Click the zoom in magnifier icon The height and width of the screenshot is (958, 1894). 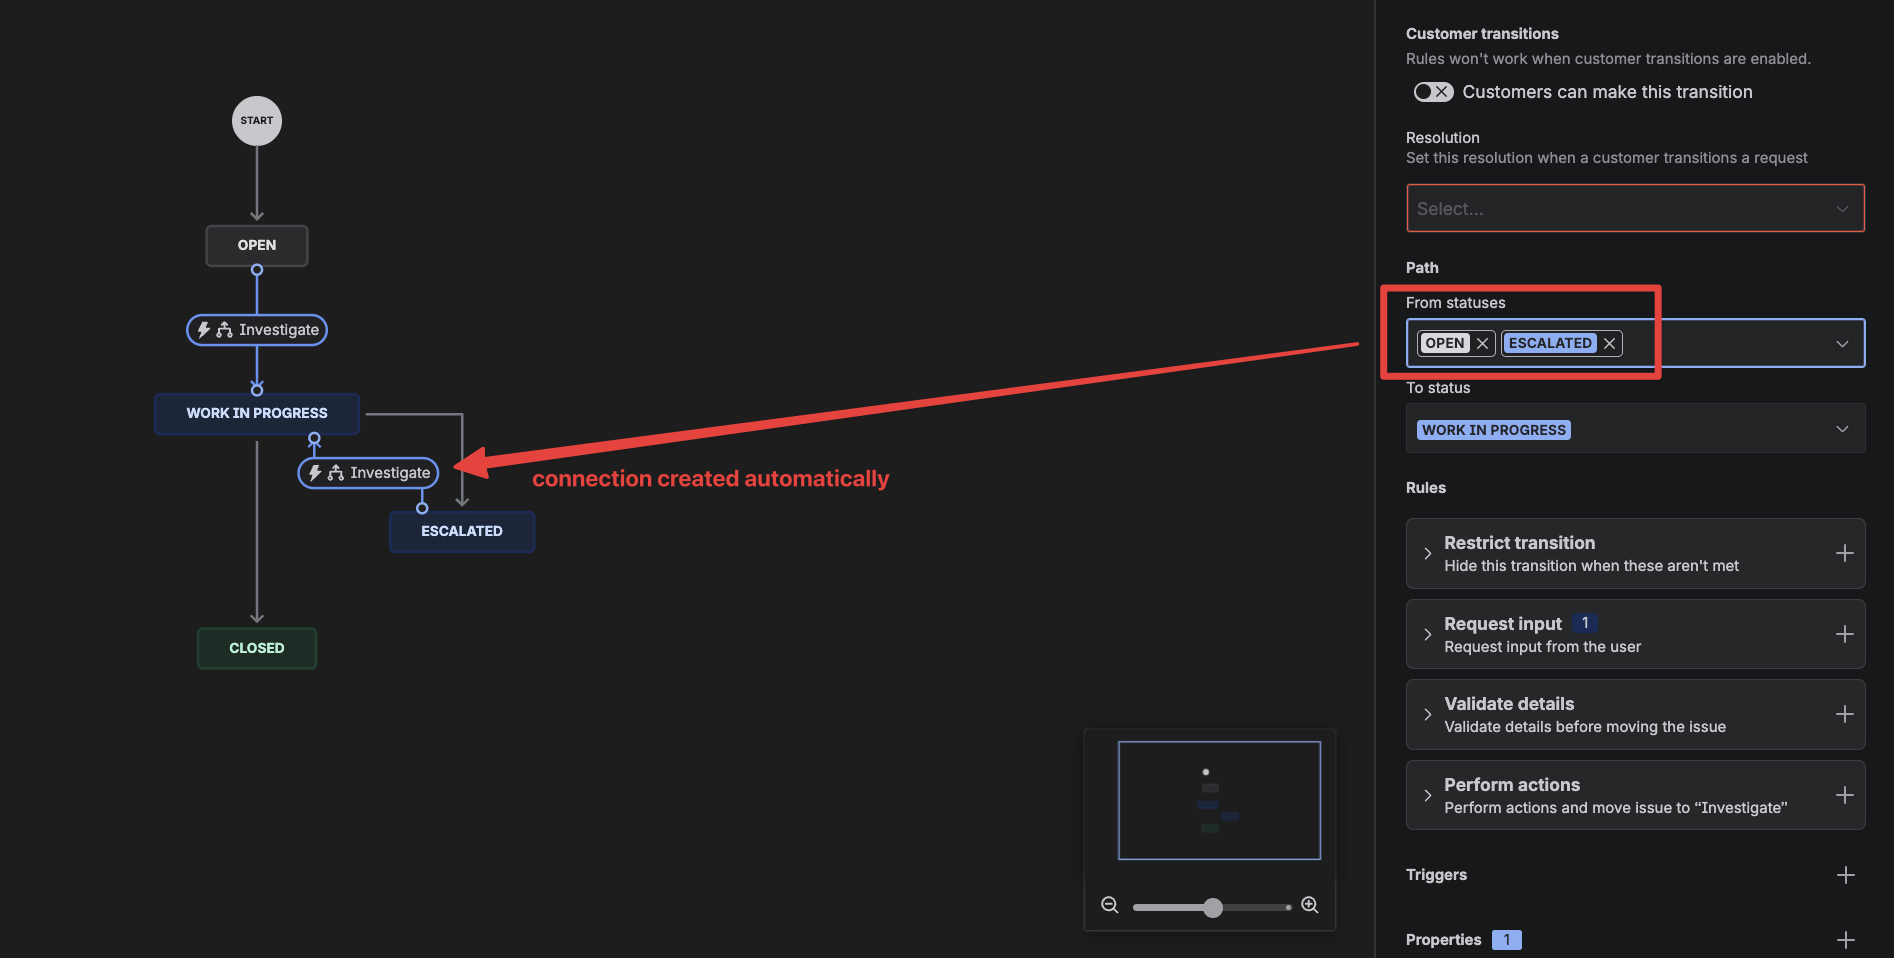pyautogui.click(x=1309, y=905)
